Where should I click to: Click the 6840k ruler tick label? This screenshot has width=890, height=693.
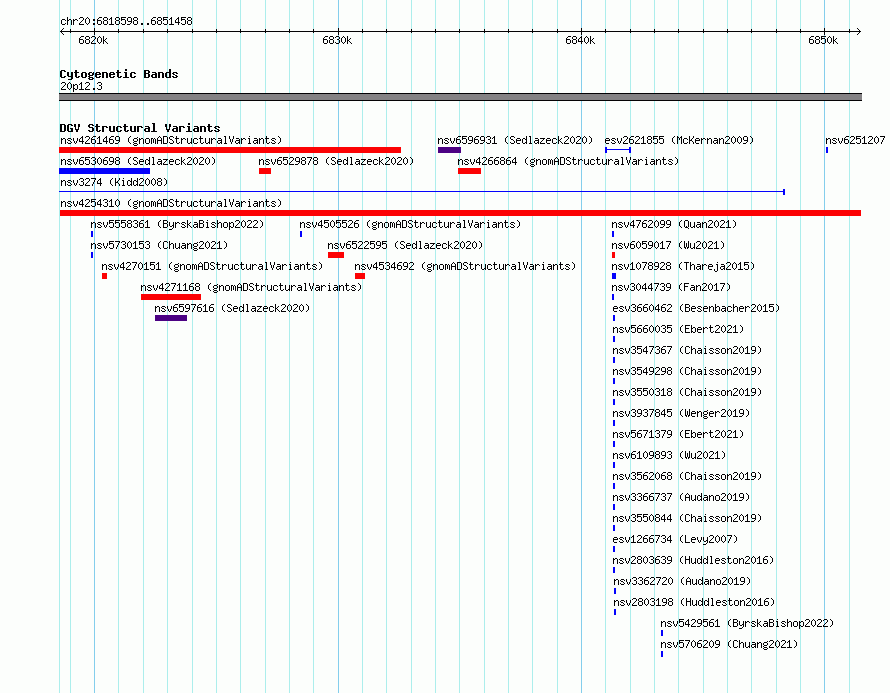click(580, 40)
